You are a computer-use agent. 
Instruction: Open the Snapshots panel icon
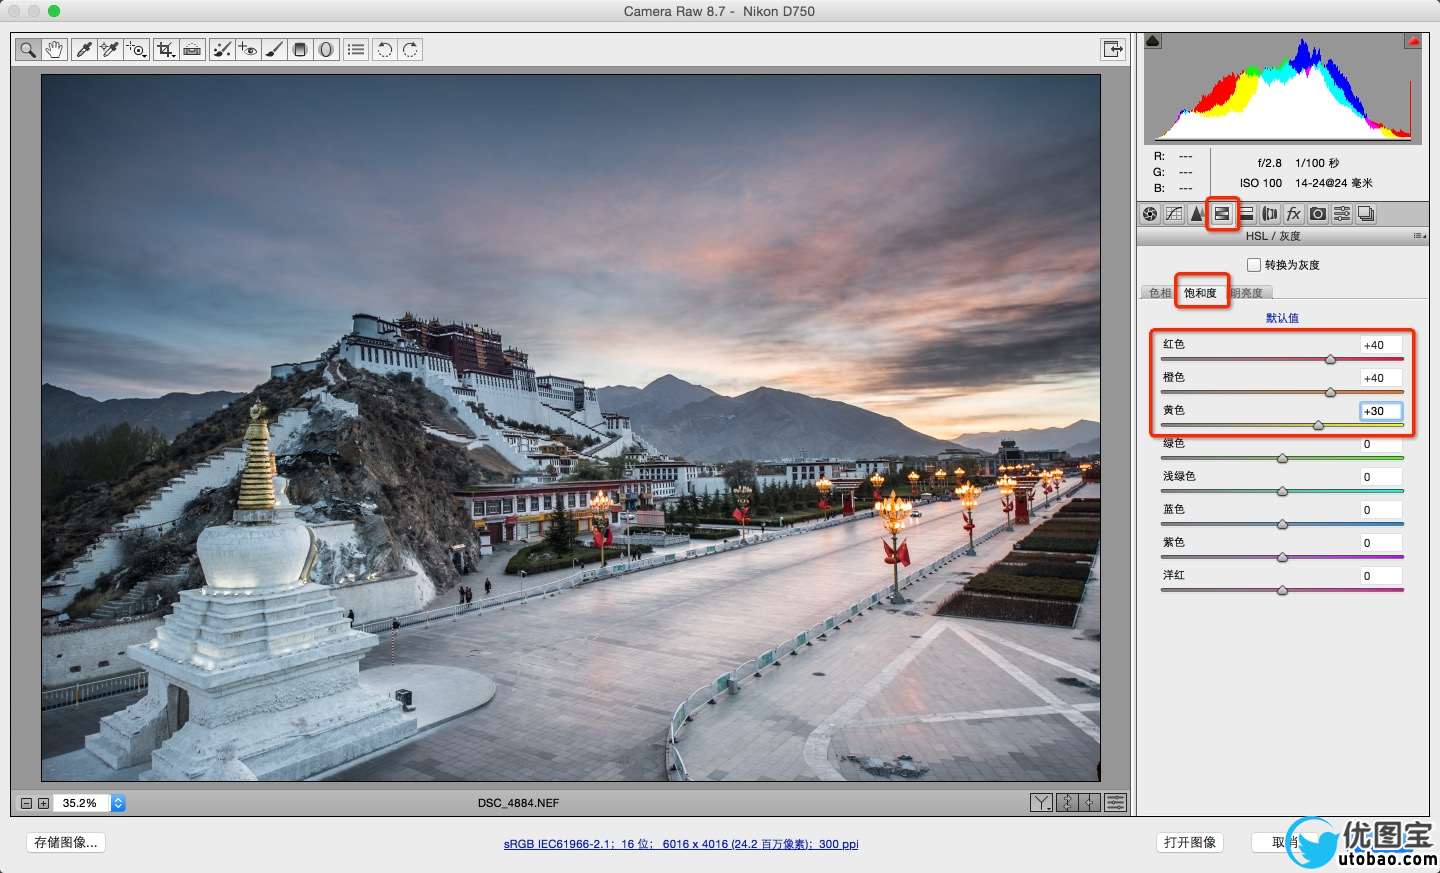coord(1366,214)
